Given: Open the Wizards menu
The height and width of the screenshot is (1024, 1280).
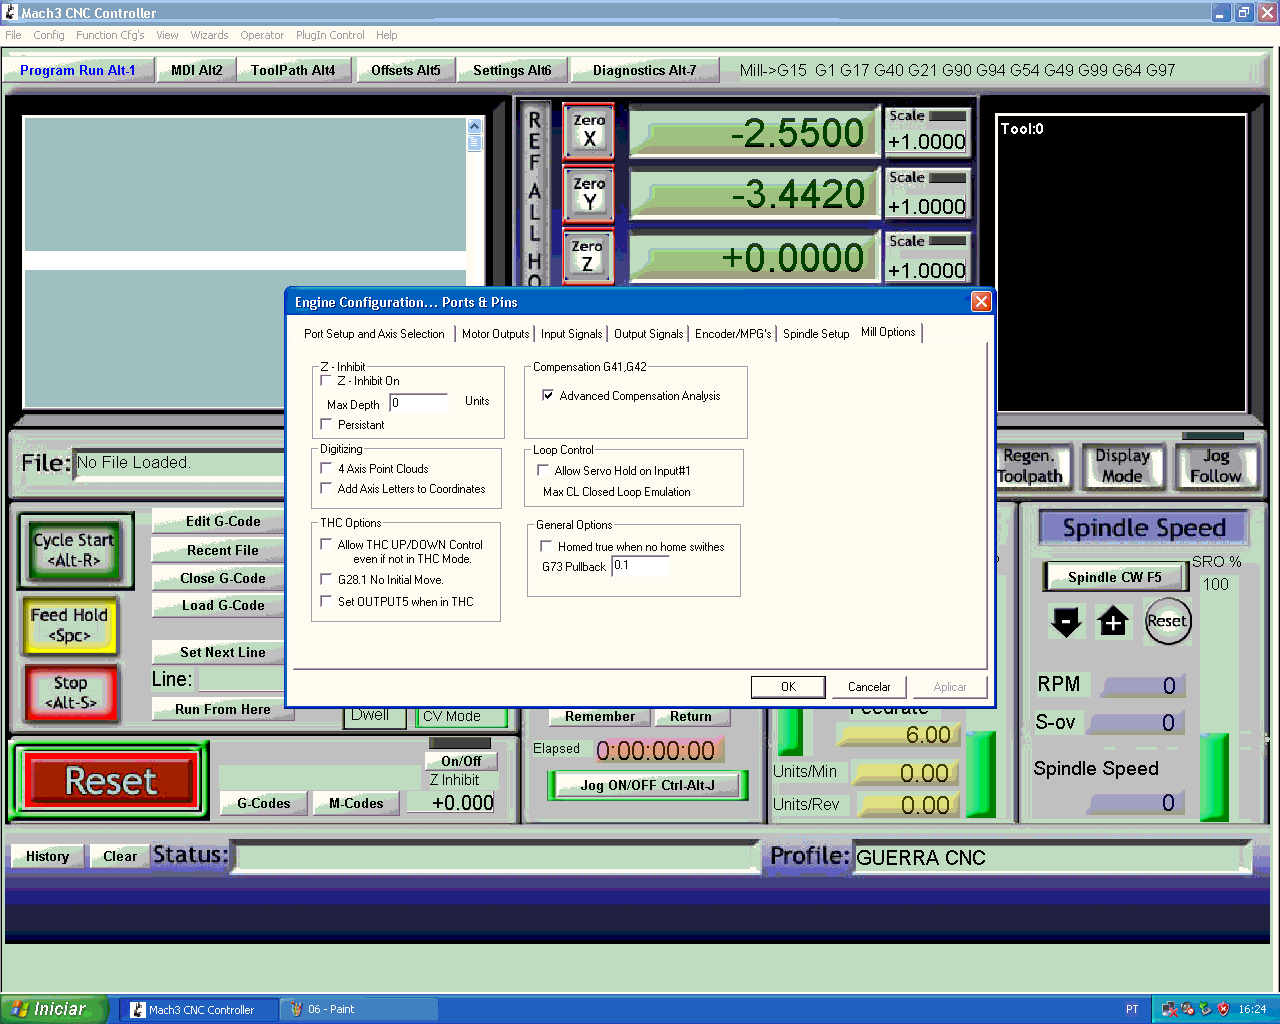Looking at the screenshot, I should [x=209, y=35].
